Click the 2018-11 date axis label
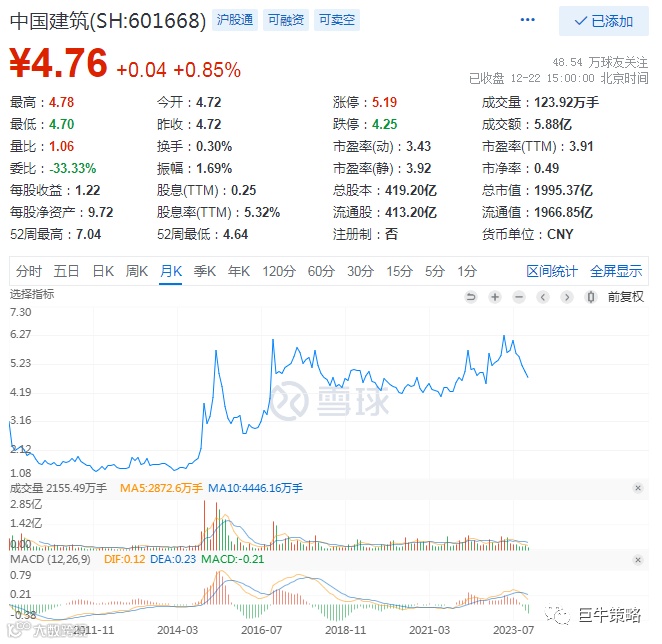Viewport: 662px width, 644px height. click(x=345, y=630)
